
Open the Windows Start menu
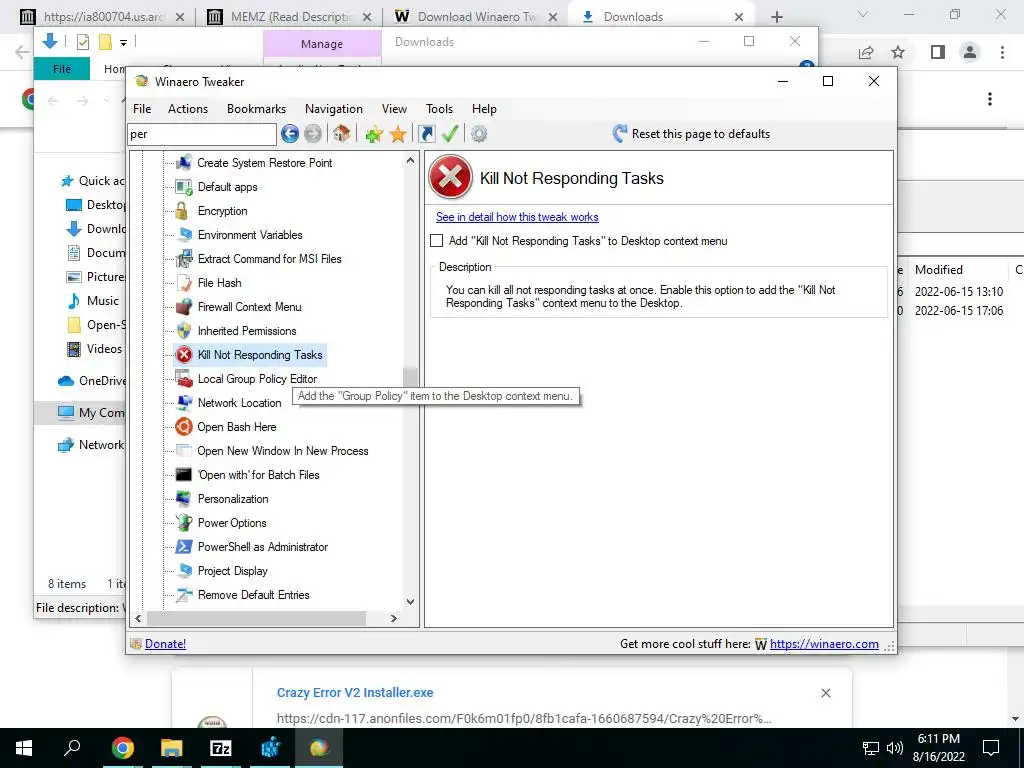[x=24, y=748]
